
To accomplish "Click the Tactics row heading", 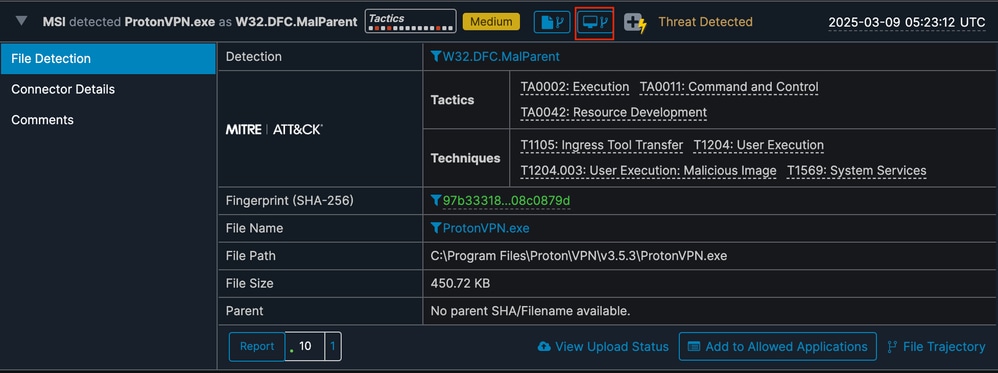I will click(x=453, y=100).
